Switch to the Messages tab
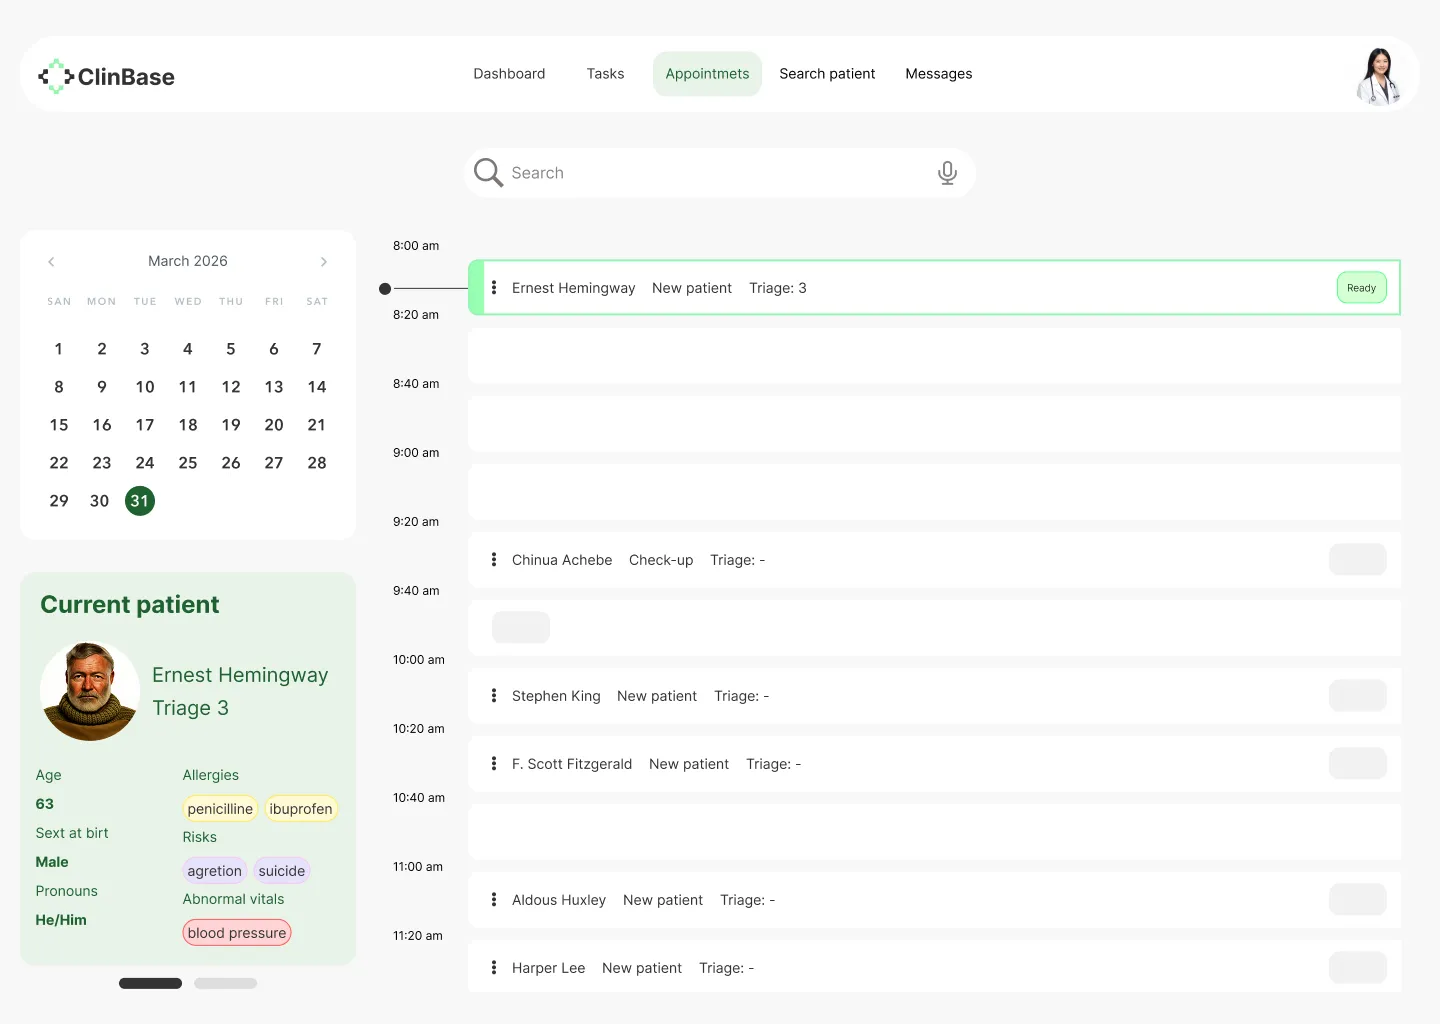 pos(938,74)
